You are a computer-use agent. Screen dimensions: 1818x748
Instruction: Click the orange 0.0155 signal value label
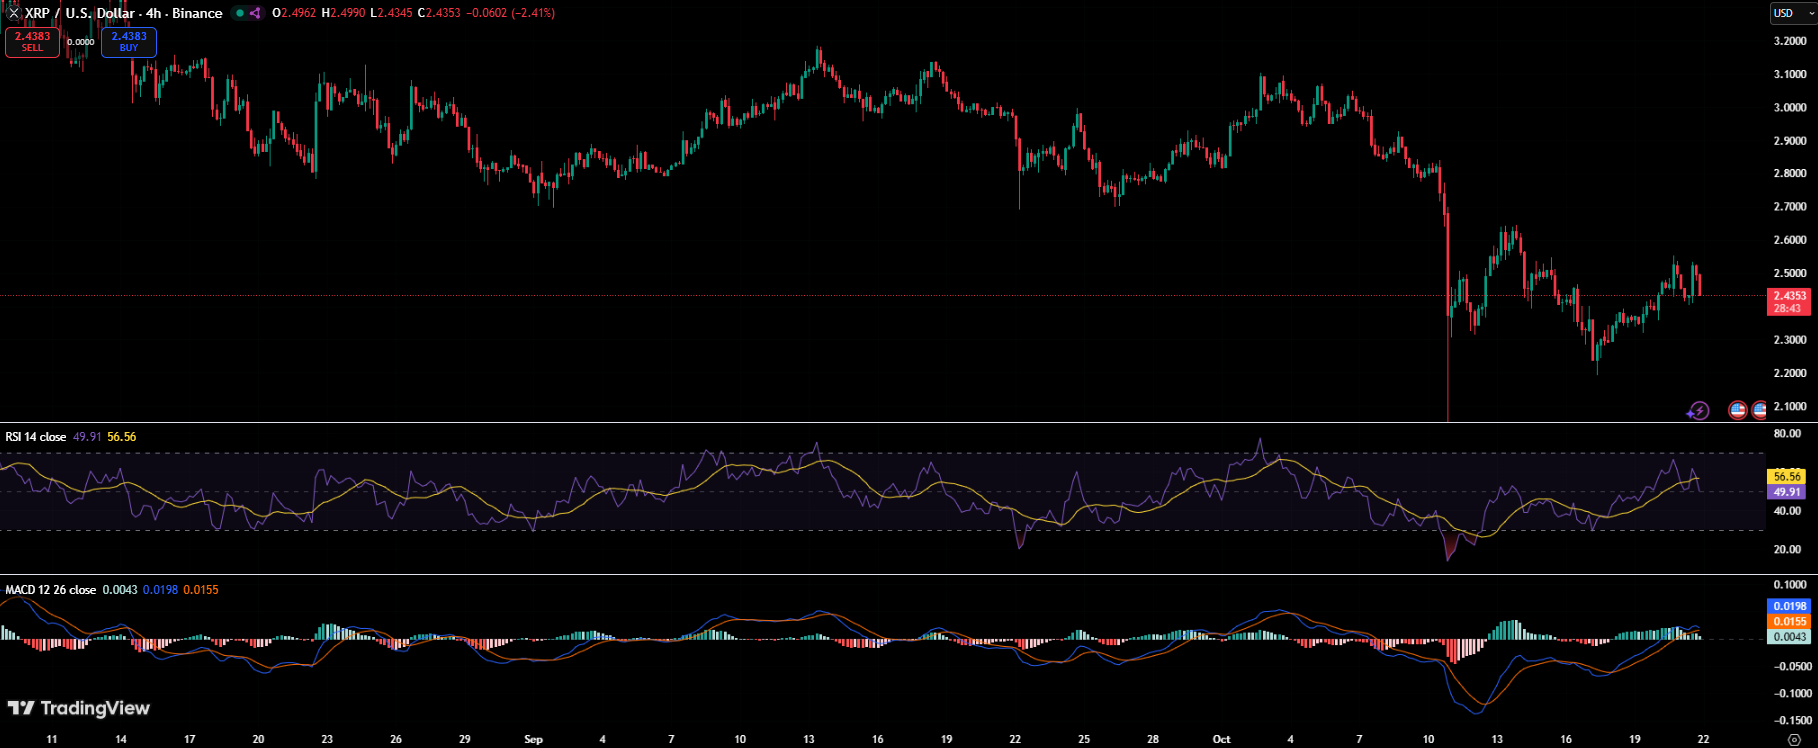(x=1789, y=621)
